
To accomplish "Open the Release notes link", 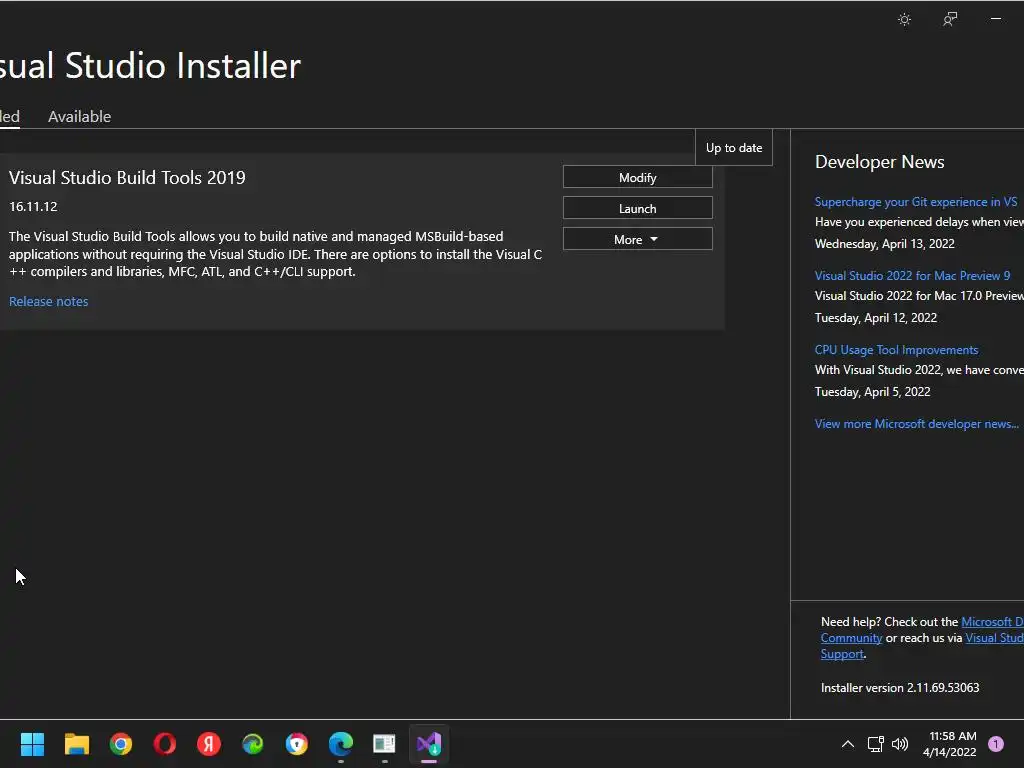I will point(48,301).
